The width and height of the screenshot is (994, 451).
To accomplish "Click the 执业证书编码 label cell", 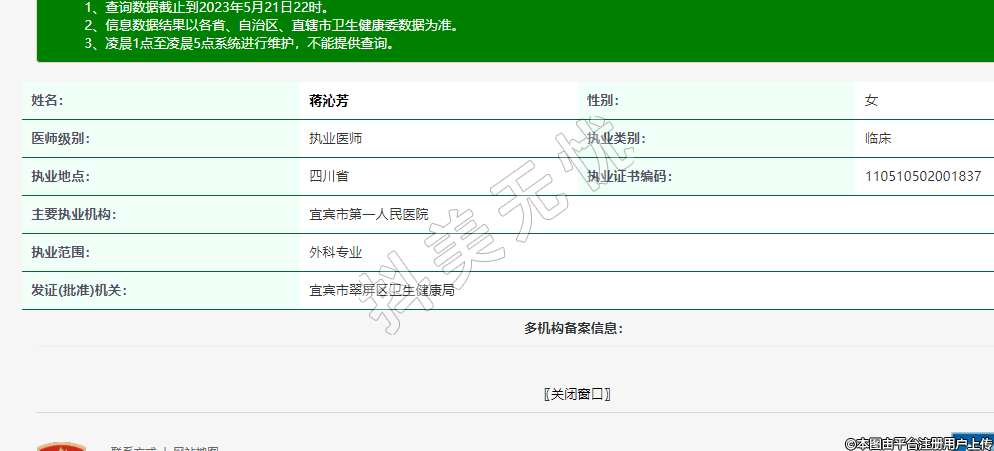I will pyautogui.click(x=629, y=177).
